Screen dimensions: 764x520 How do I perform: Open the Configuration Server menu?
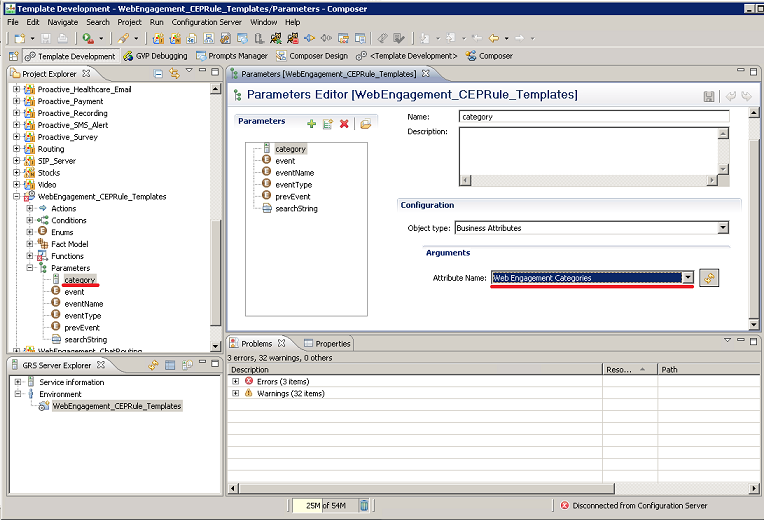(206, 21)
